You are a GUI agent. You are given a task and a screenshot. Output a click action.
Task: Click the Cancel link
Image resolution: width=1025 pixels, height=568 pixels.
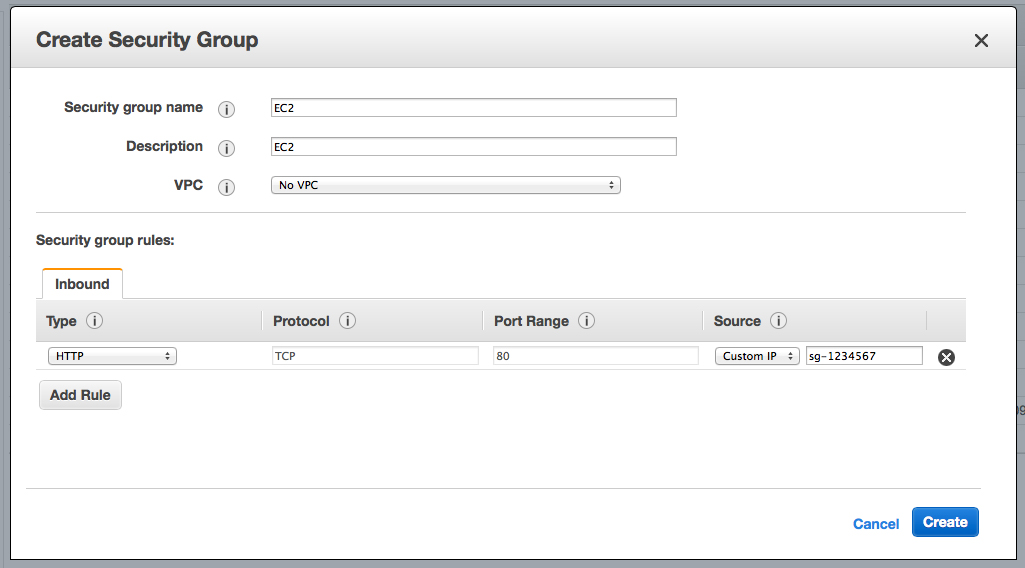[876, 524]
